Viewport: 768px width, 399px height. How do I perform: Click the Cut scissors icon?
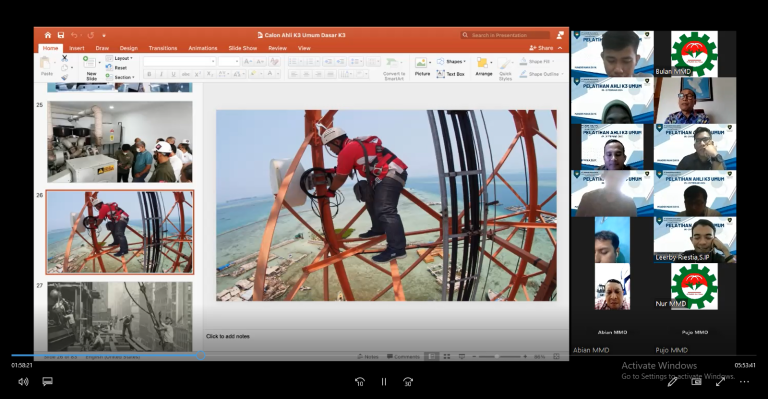point(64,58)
